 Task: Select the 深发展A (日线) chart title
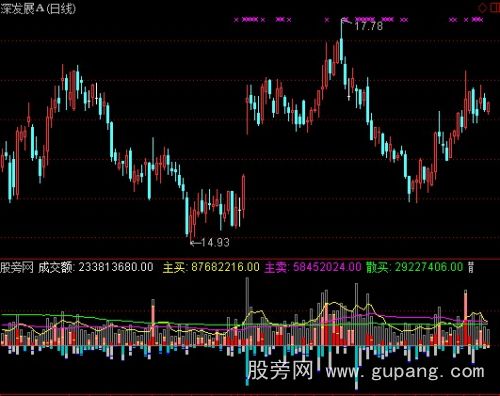(38, 9)
